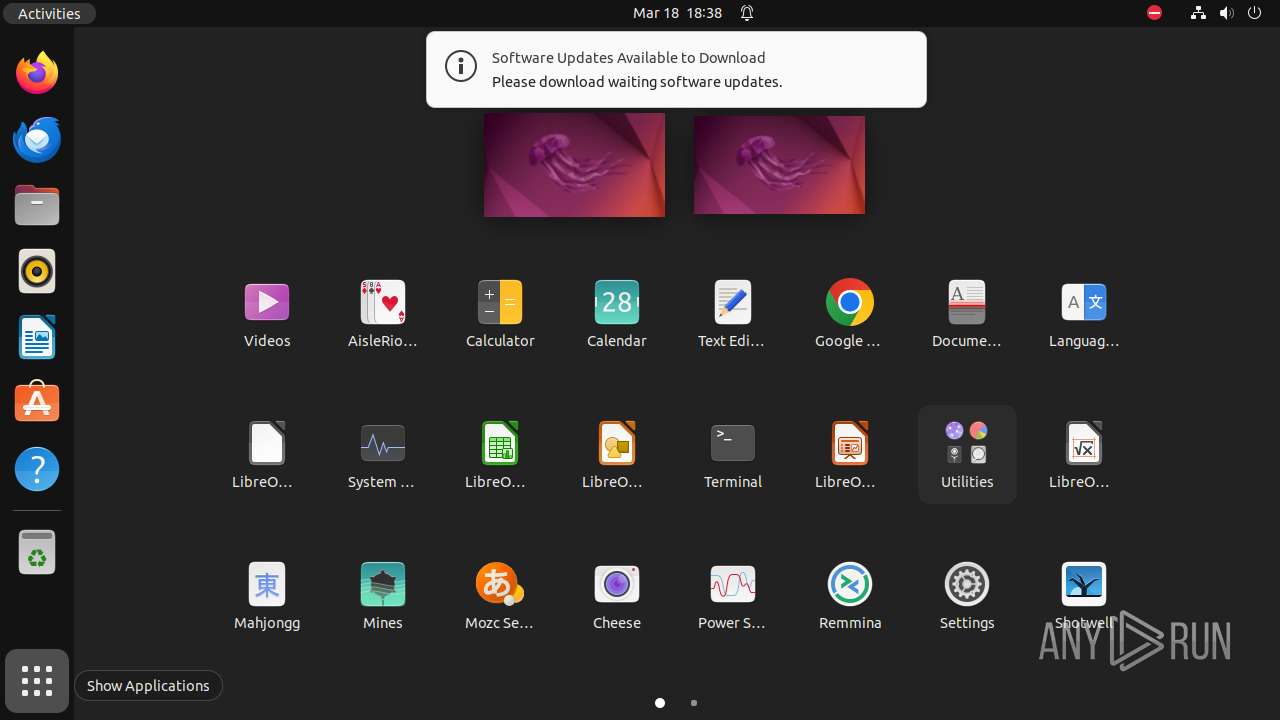Launch Shotwell photo manager
This screenshot has height=720, width=1280.
coord(1084,595)
